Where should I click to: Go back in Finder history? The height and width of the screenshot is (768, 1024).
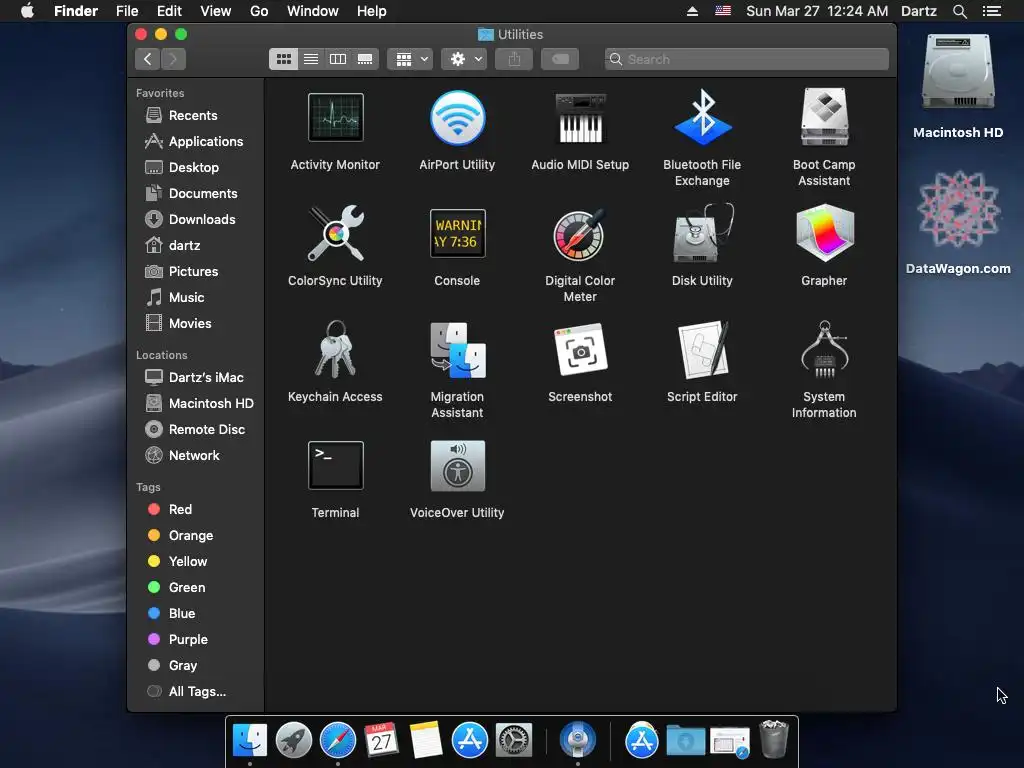(x=148, y=59)
